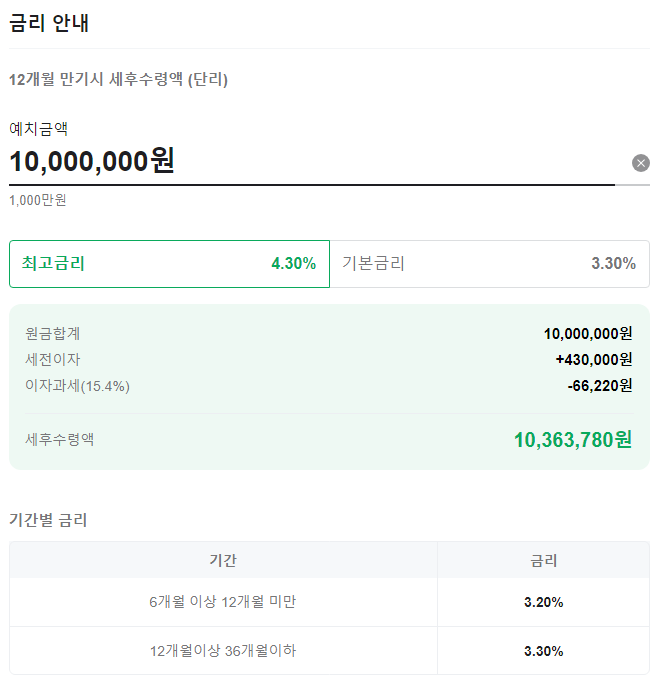Click the 세전이자 label
Viewport: 656px width, 690px height.
coord(53,360)
